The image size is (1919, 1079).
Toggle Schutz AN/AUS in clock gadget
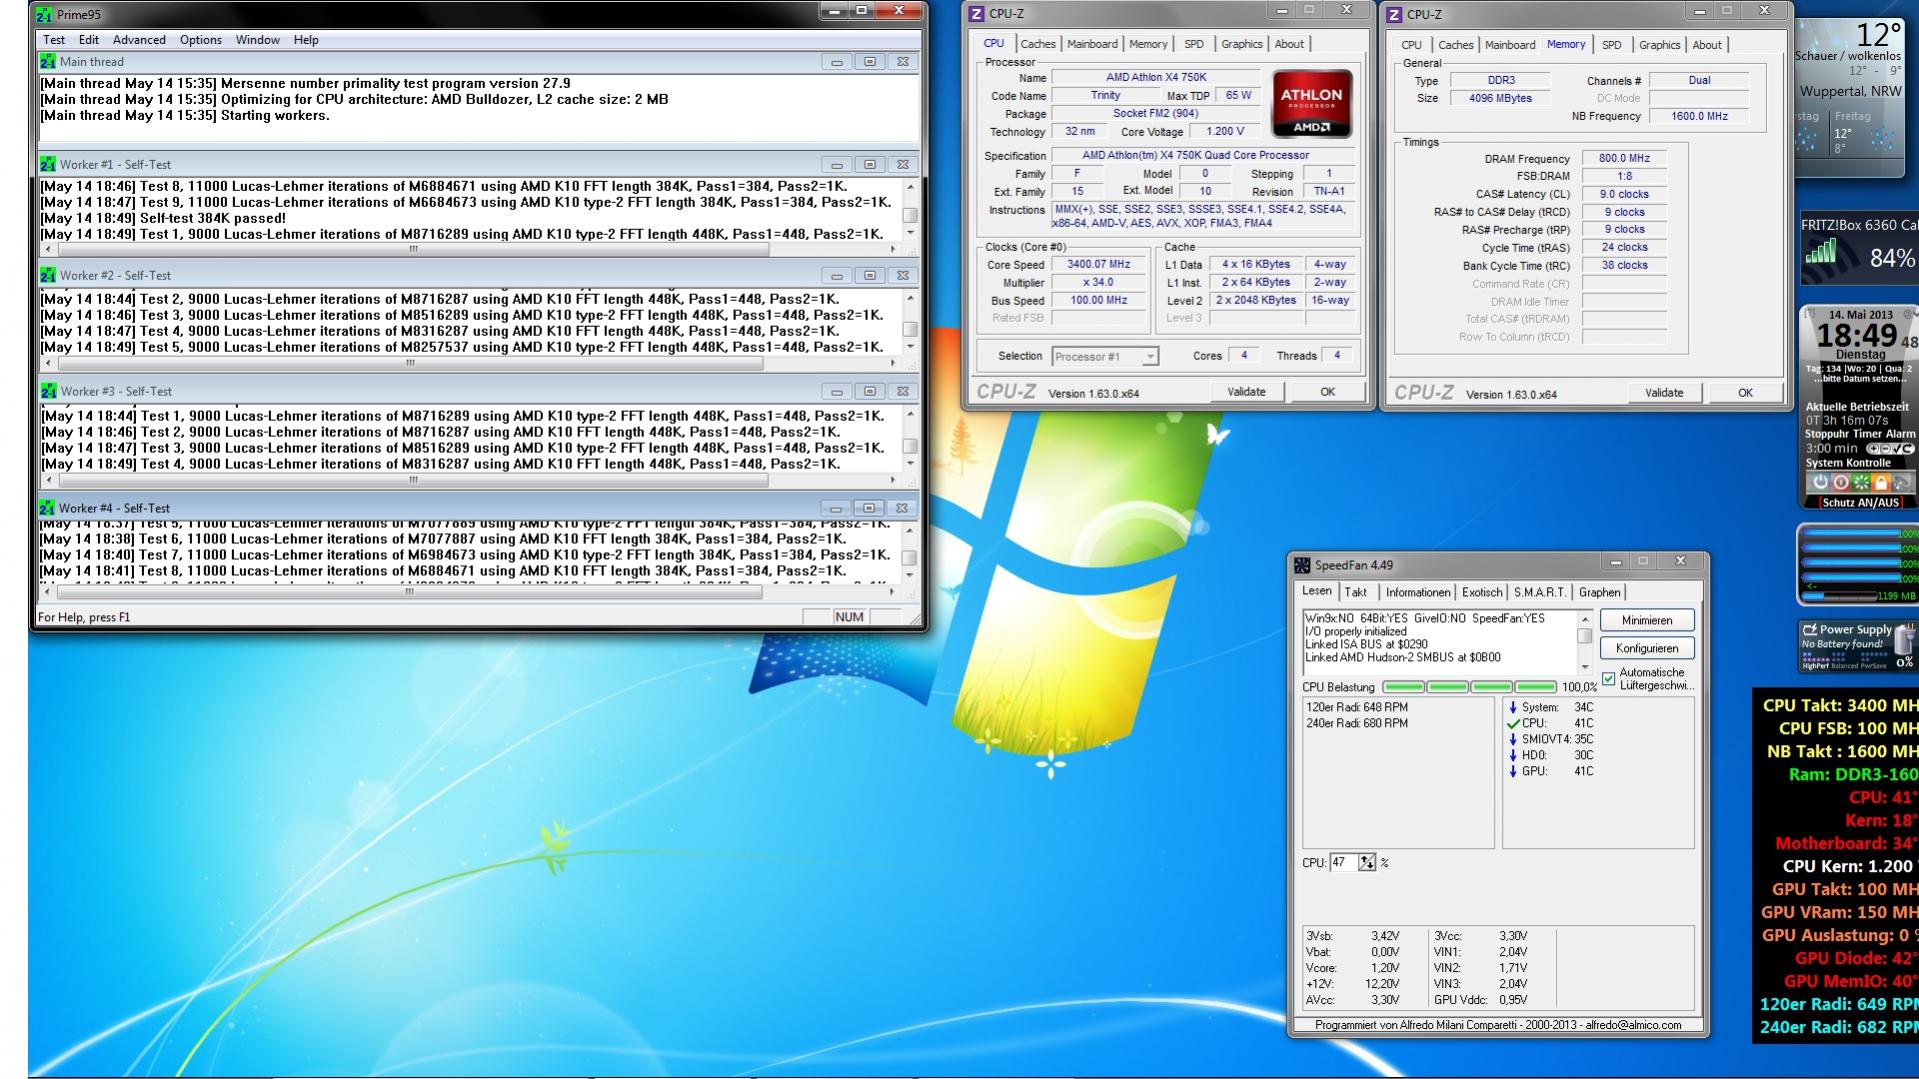click(1860, 503)
